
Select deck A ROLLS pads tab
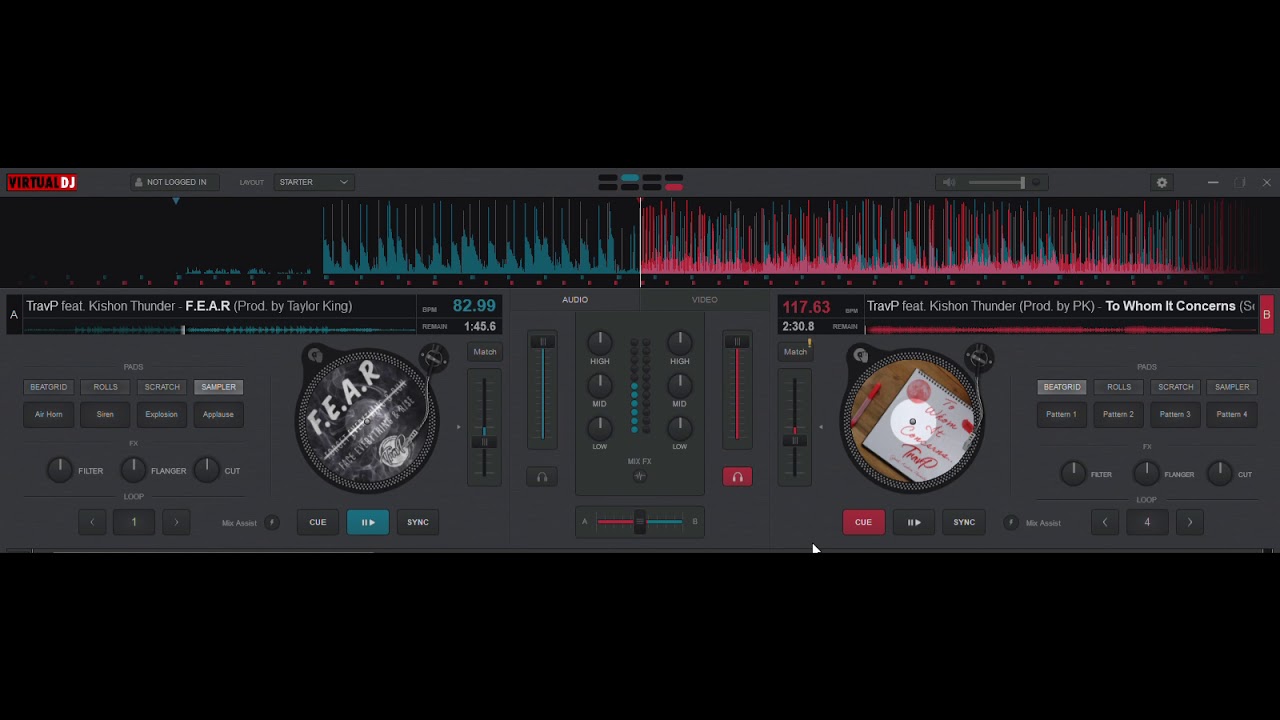point(105,387)
